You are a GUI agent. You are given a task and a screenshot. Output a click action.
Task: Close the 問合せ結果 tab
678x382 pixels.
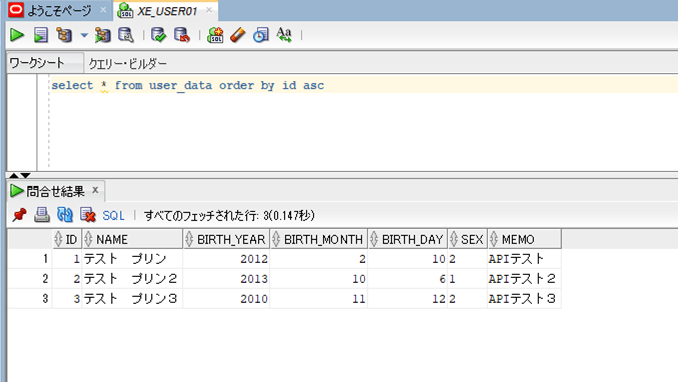click(95, 190)
